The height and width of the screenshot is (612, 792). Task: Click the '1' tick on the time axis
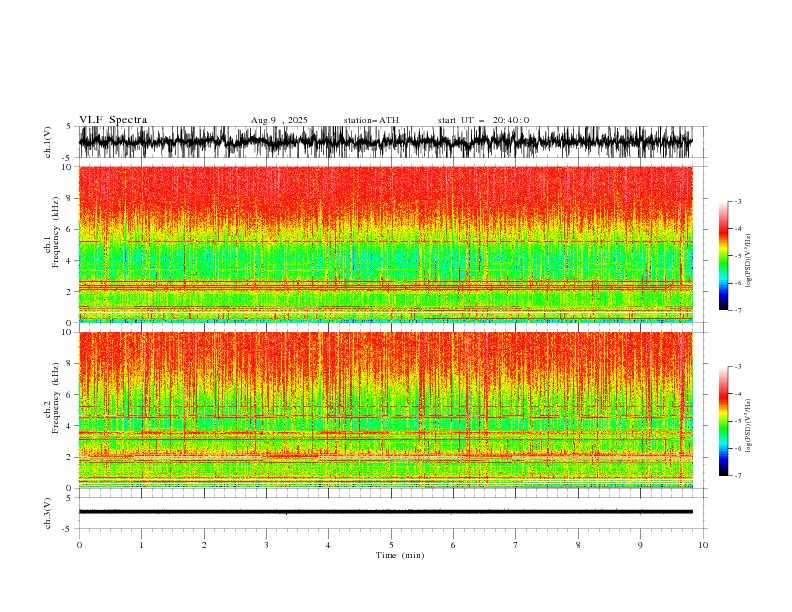141,545
